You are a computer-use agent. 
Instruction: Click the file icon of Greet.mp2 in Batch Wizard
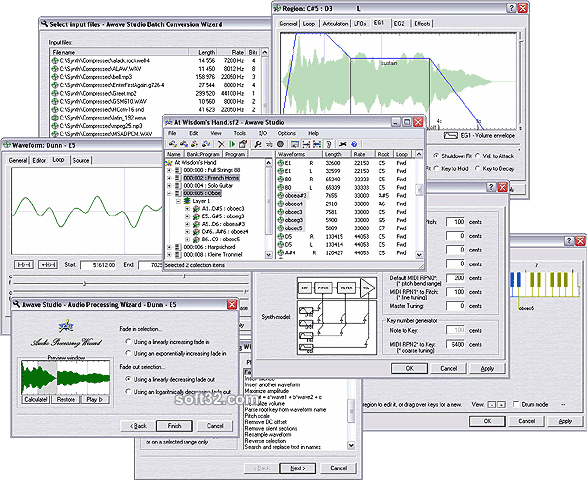tap(55, 94)
